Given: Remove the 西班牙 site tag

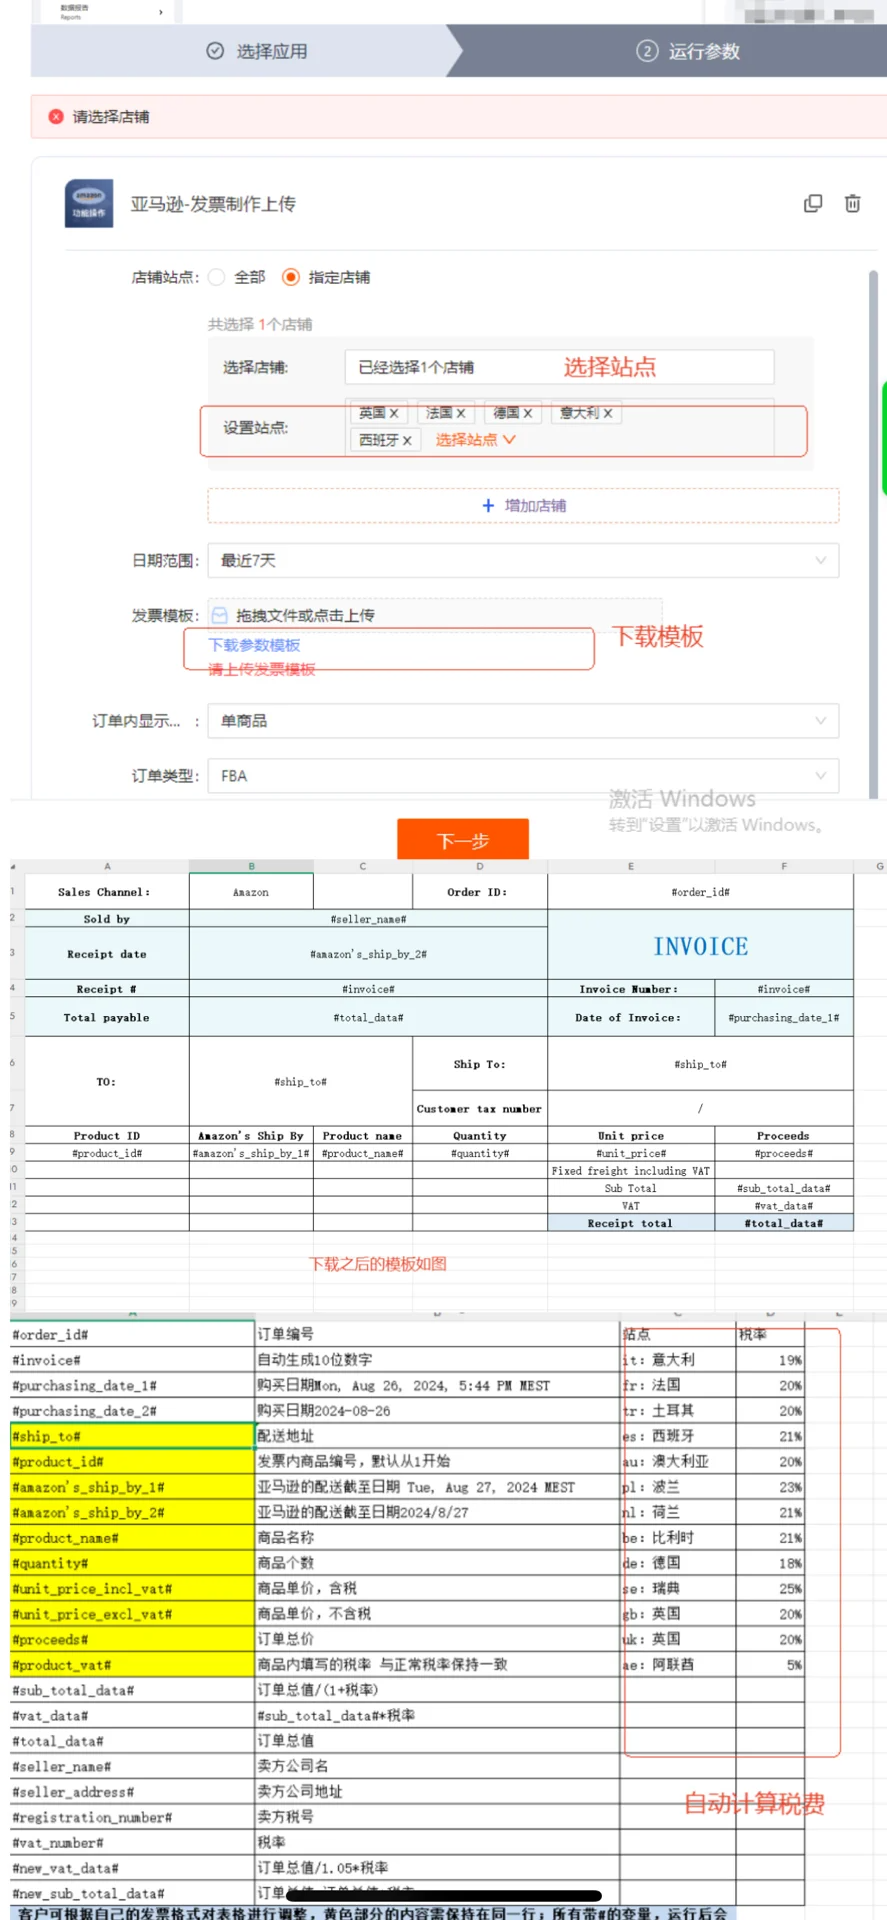Looking at the screenshot, I should [x=407, y=440].
